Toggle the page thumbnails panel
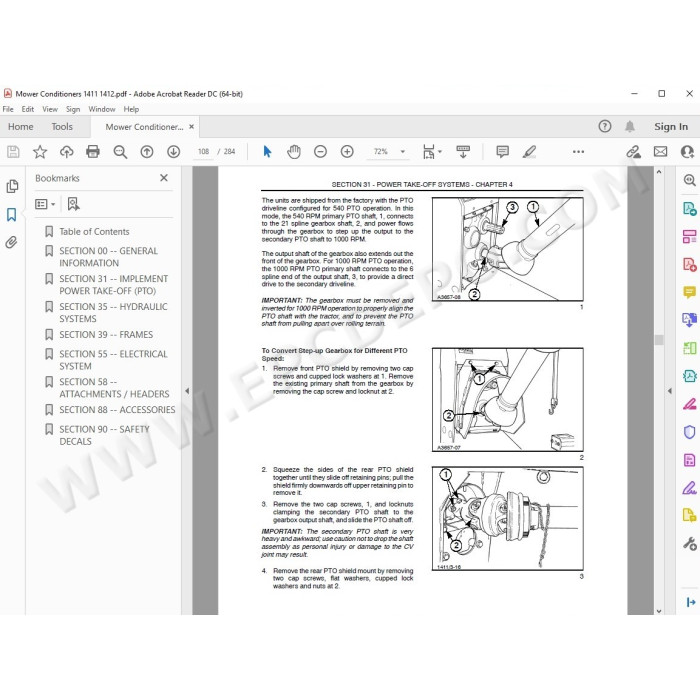Screen dimensions: 700x700 (x=12, y=186)
